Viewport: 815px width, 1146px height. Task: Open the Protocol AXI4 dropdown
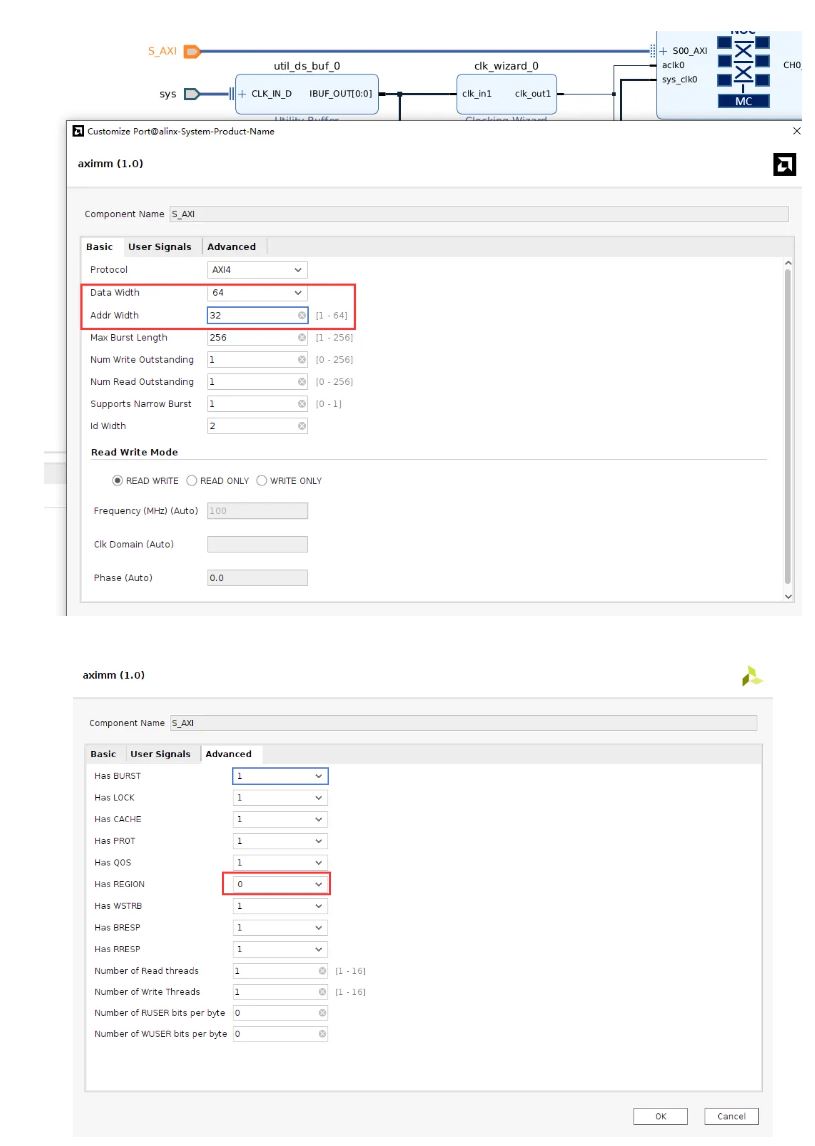coord(257,270)
